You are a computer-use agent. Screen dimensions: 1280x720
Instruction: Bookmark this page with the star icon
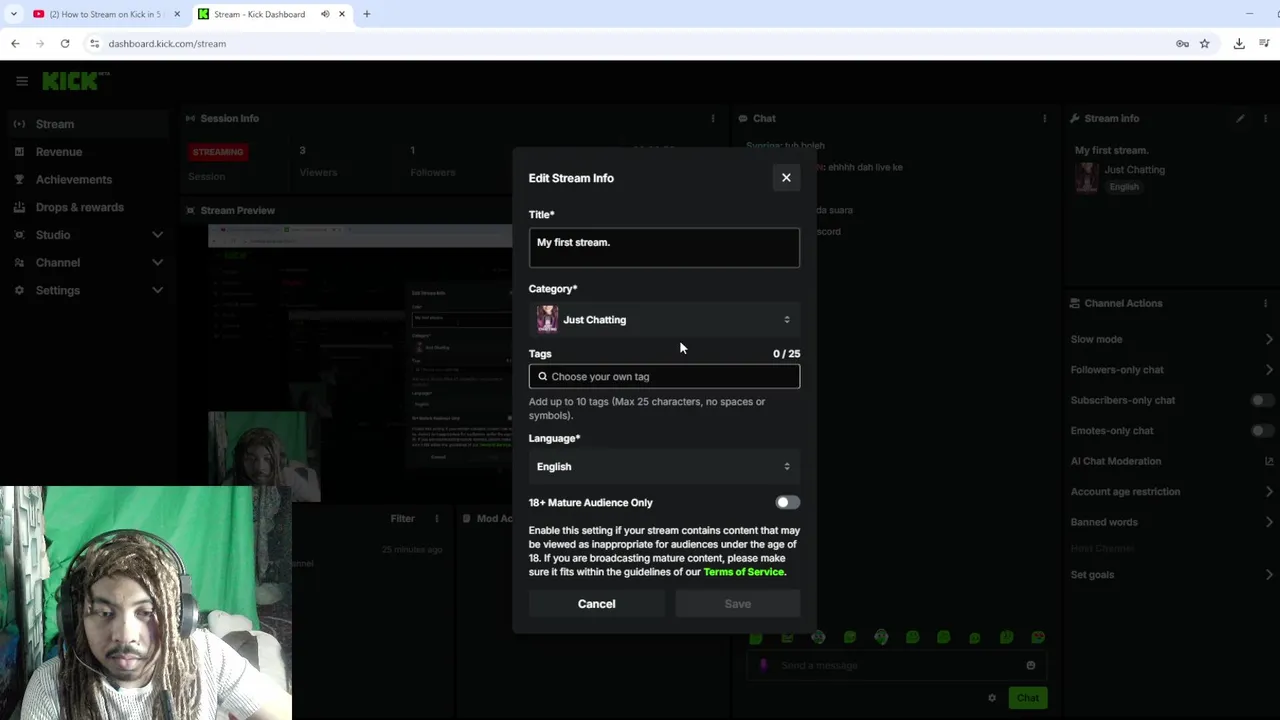tap(1204, 43)
